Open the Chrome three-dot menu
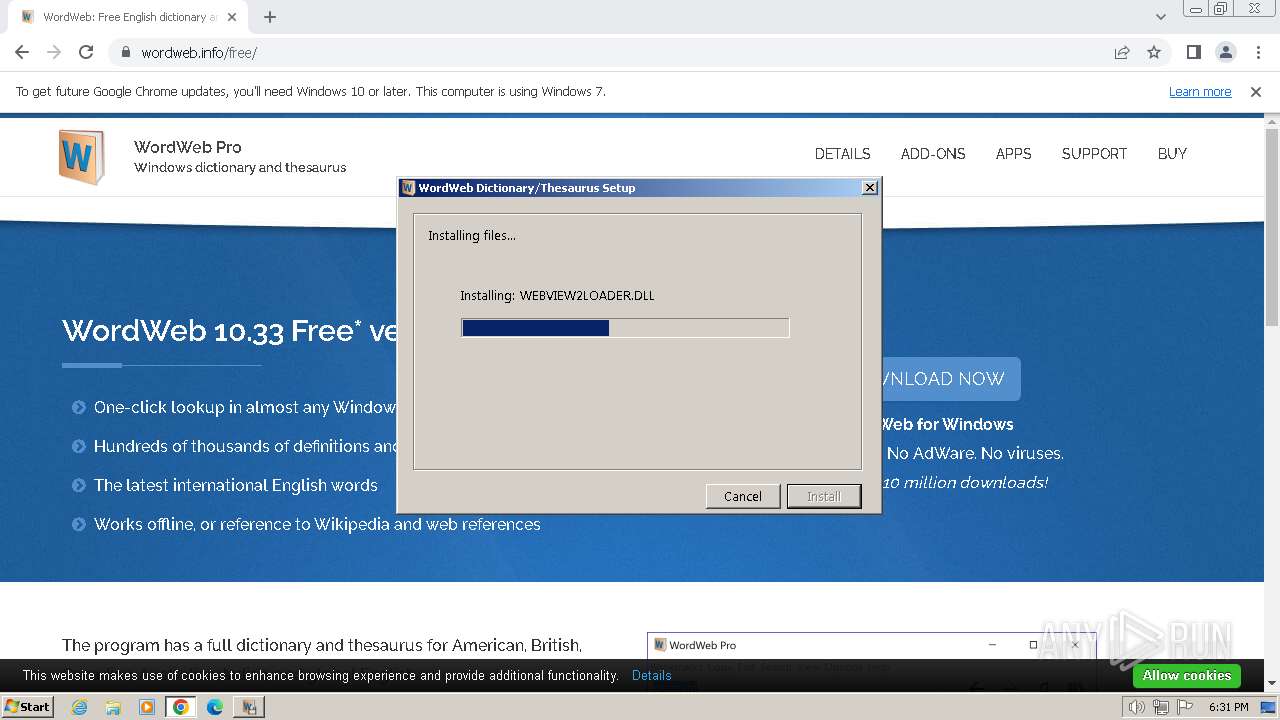 point(1257,52)
